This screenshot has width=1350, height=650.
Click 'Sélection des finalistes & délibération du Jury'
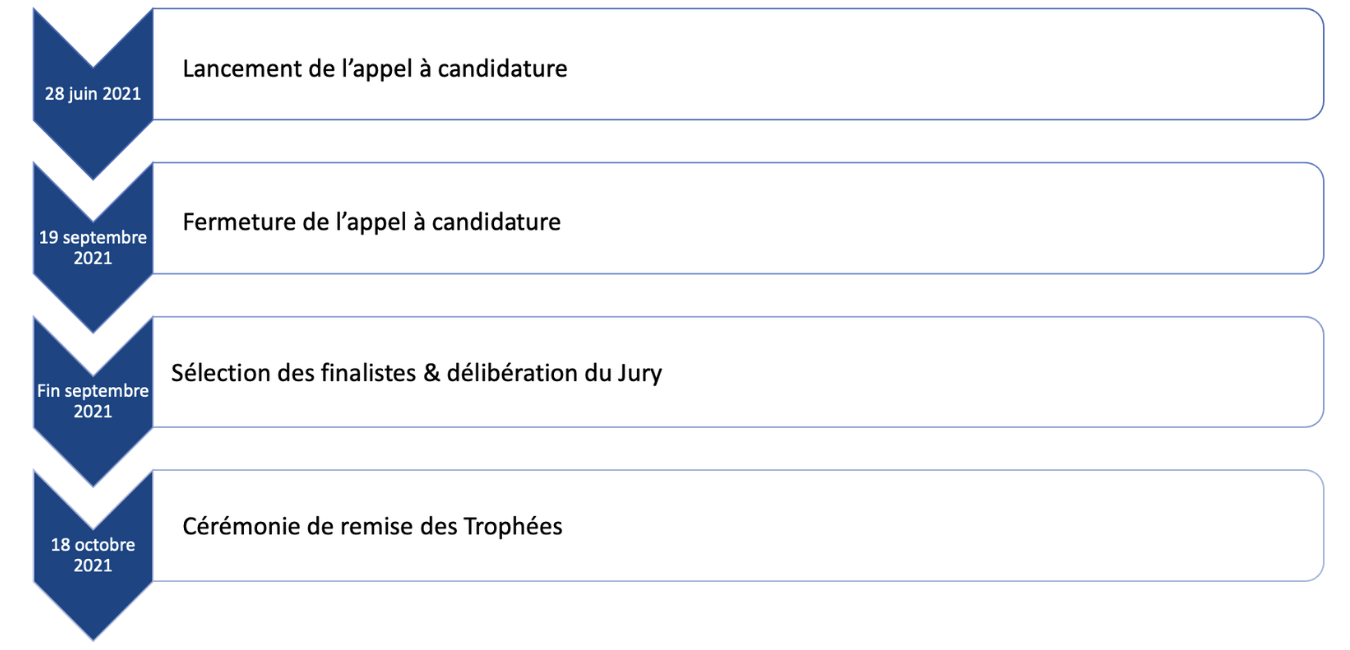pos(416,374)
